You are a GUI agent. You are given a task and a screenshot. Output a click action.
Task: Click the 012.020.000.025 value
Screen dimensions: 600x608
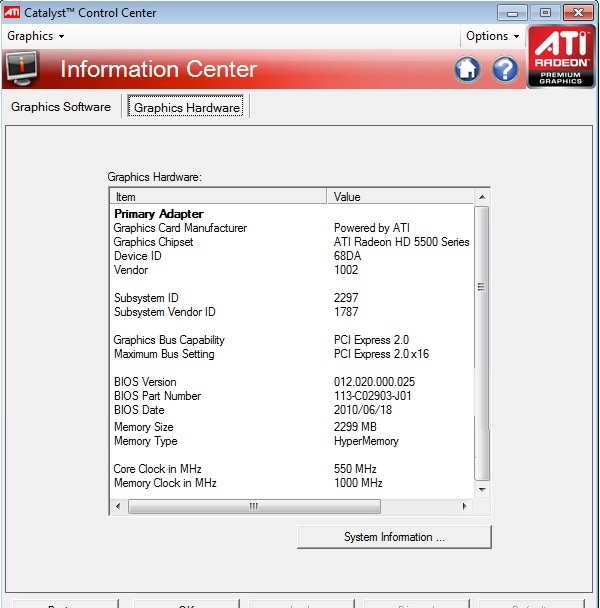374,382
